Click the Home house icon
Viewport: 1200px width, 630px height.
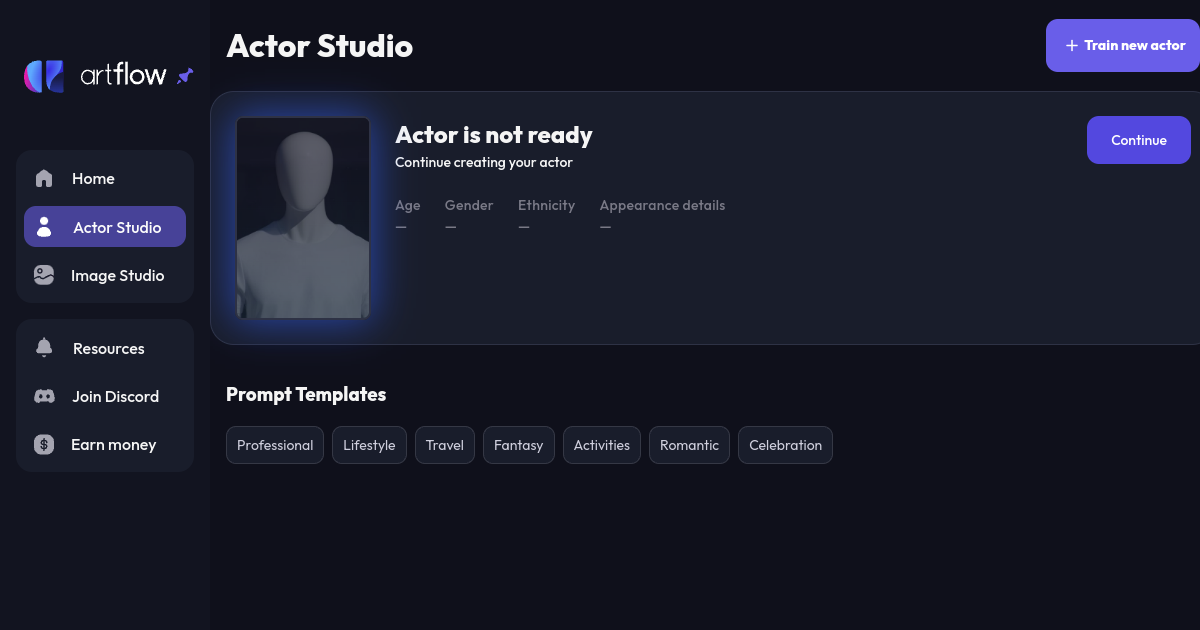point(44,179)
